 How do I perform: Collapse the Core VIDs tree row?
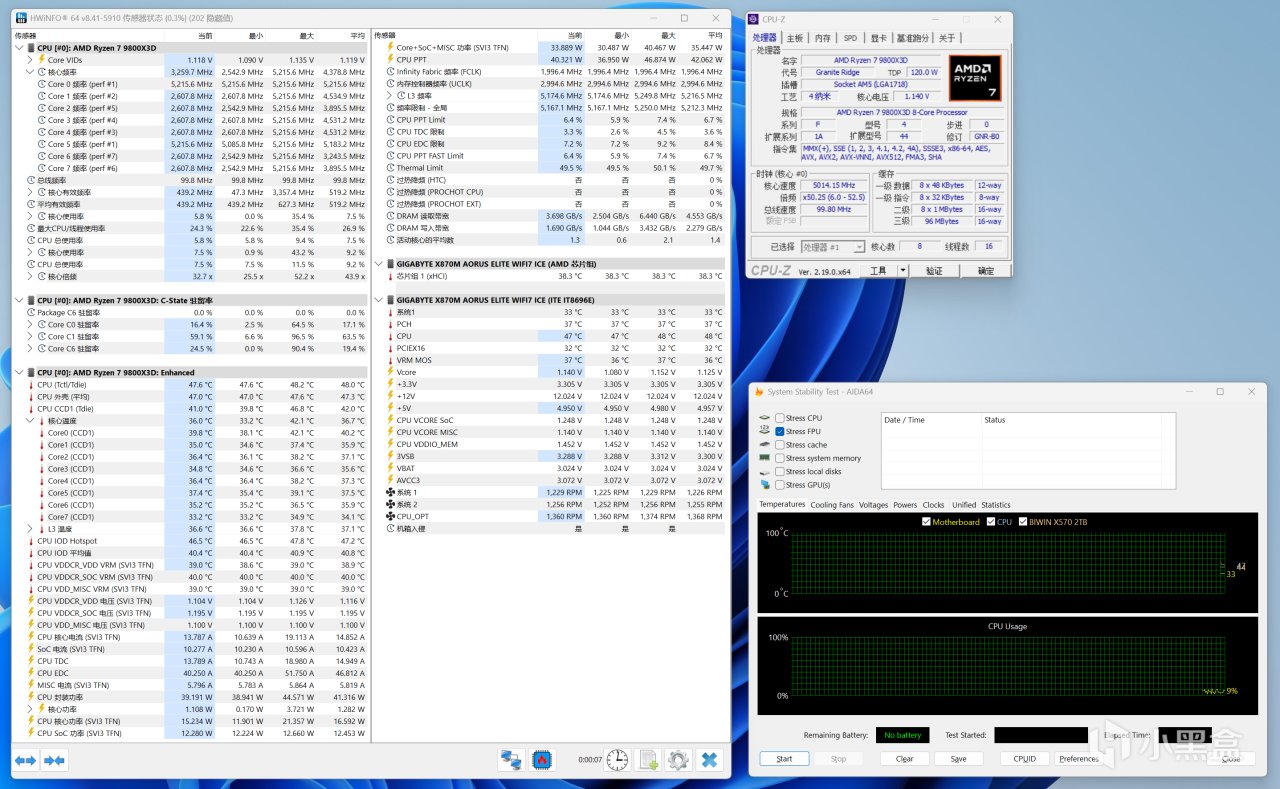tap(30, 60)
